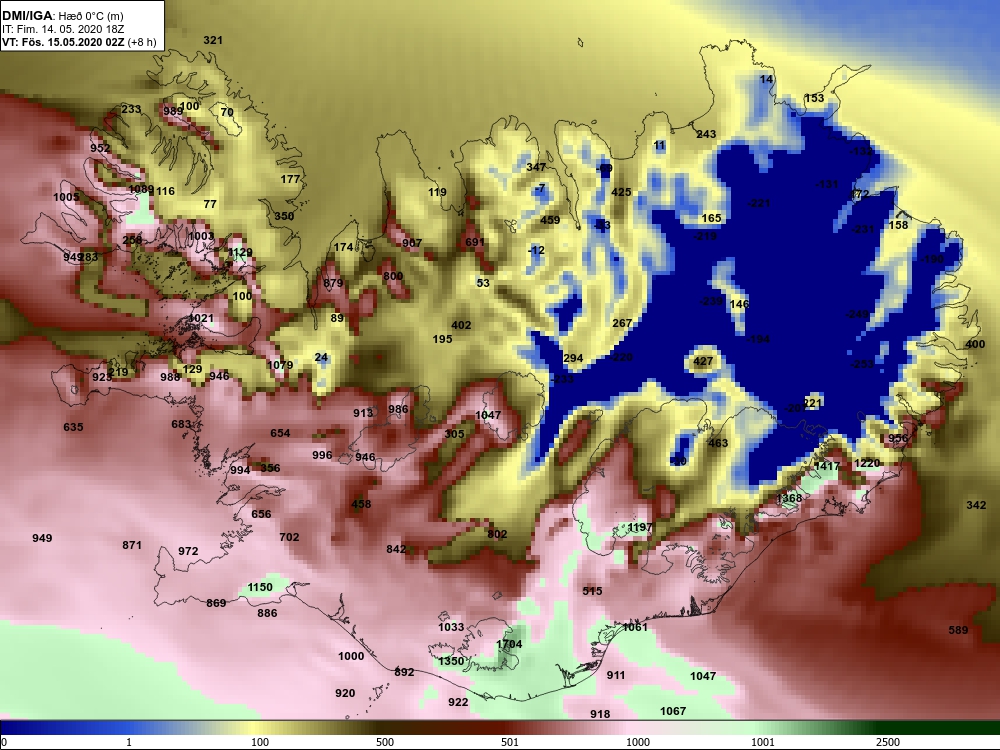Click the map value "356"
Image resolution: width=1000 pixels, height=750 pixels.
270,468
